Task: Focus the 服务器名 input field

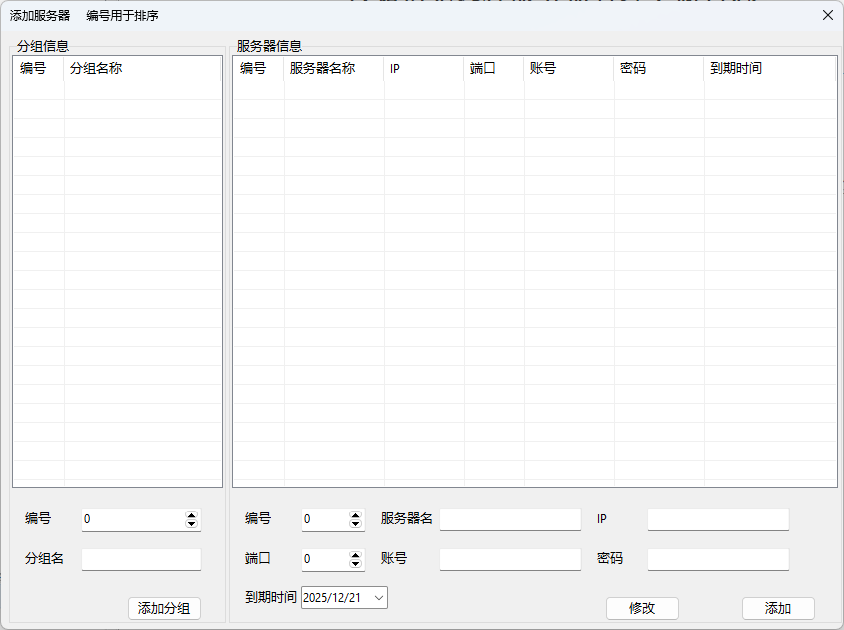Action: click(510, 519)
